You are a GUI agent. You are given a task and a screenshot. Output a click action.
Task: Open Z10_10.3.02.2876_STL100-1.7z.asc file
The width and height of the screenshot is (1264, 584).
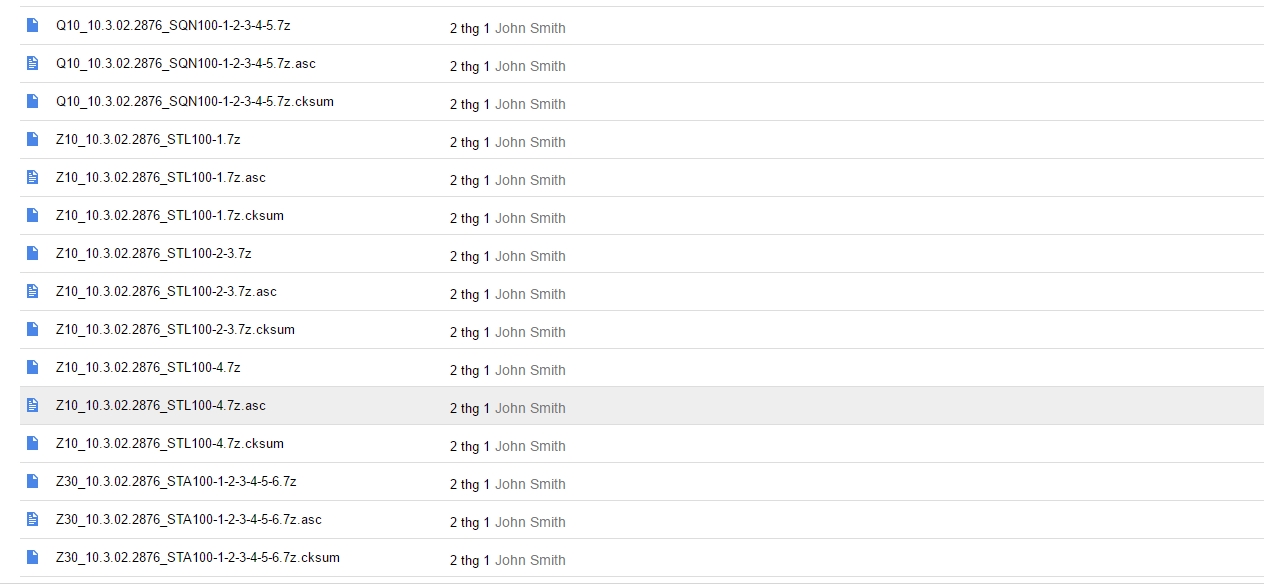(x=160, y=177)
